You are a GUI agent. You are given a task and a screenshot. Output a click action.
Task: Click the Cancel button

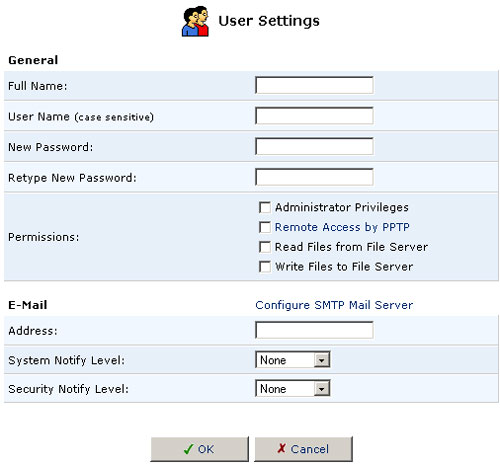tap(304, 449)
